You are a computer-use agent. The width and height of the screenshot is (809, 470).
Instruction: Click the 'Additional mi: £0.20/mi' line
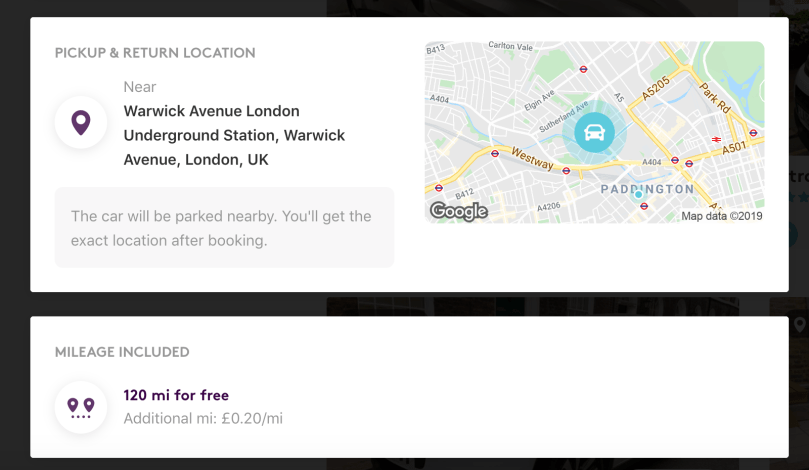[x=203, y=418]
